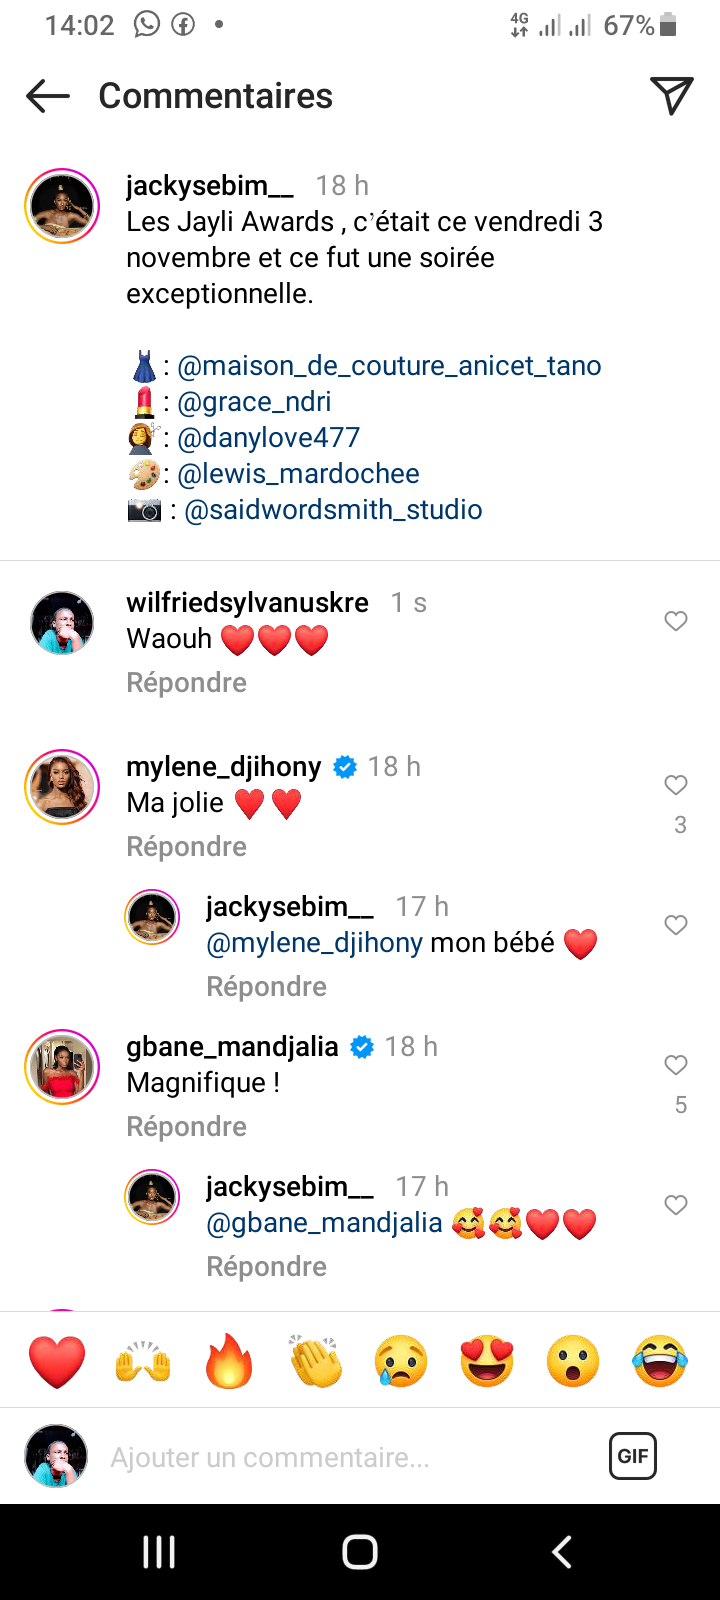The image size is (720, 1600).
Task: Like mylene_djihony's Ma jolie comment
Action: 676,785
